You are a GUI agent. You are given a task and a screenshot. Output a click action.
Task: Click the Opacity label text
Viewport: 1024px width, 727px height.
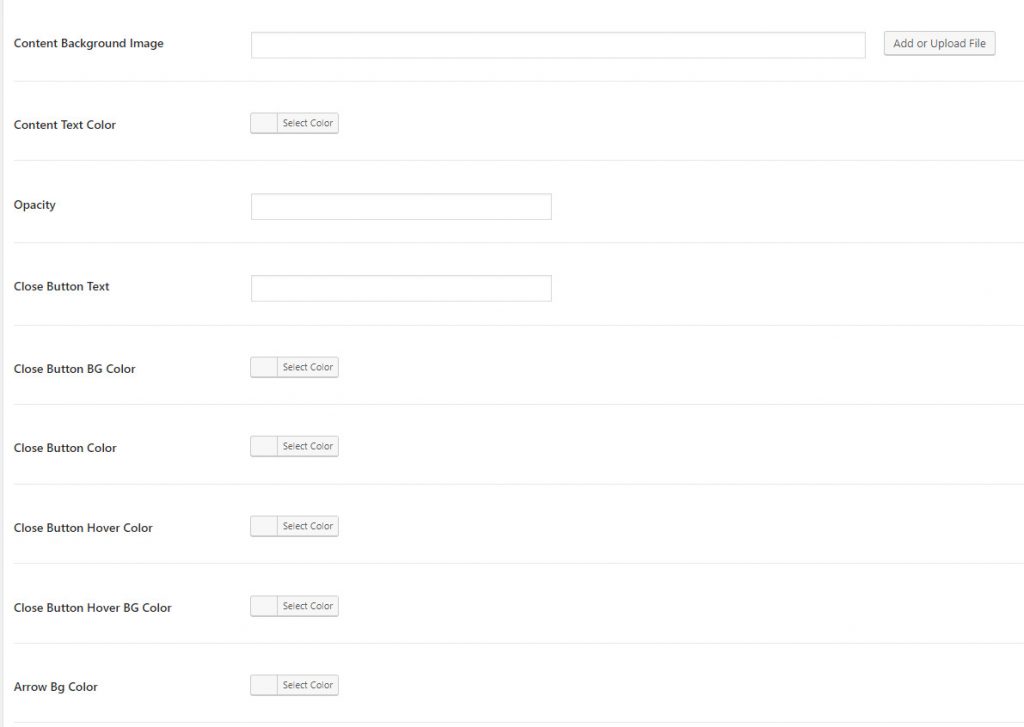(35, 205)
